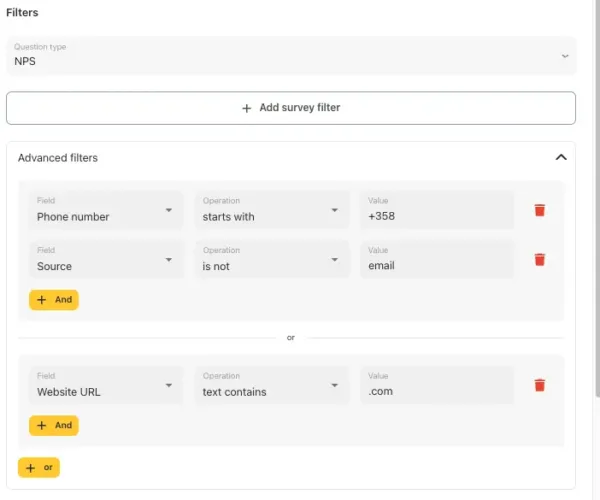
Task: Click the Add survey filter button
Action: 291,108
